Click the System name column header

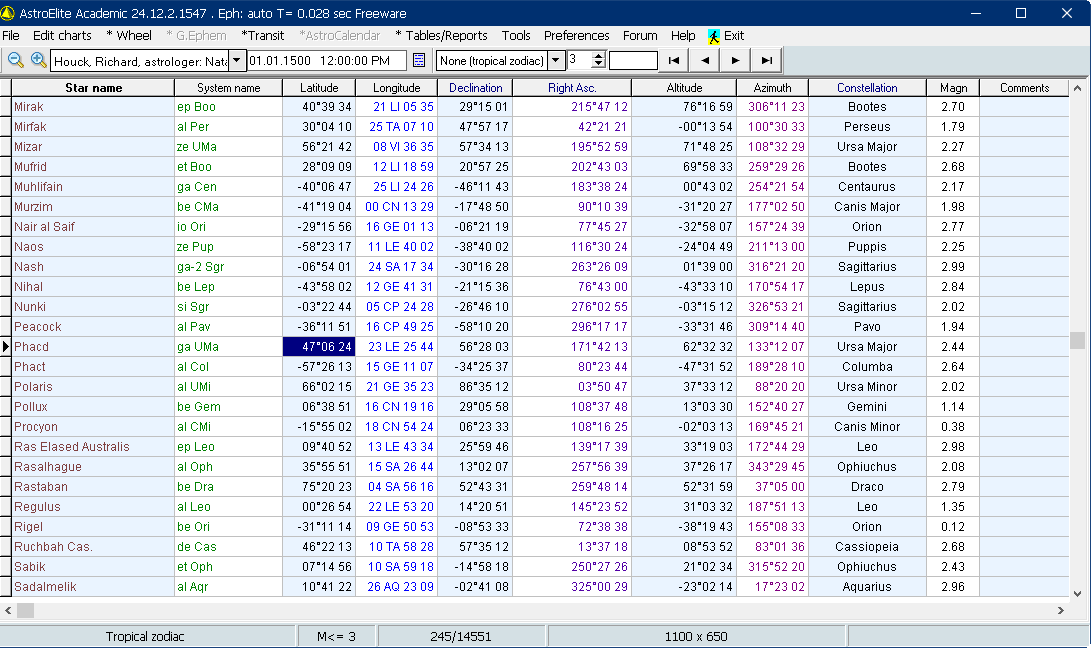pos(228,88)
